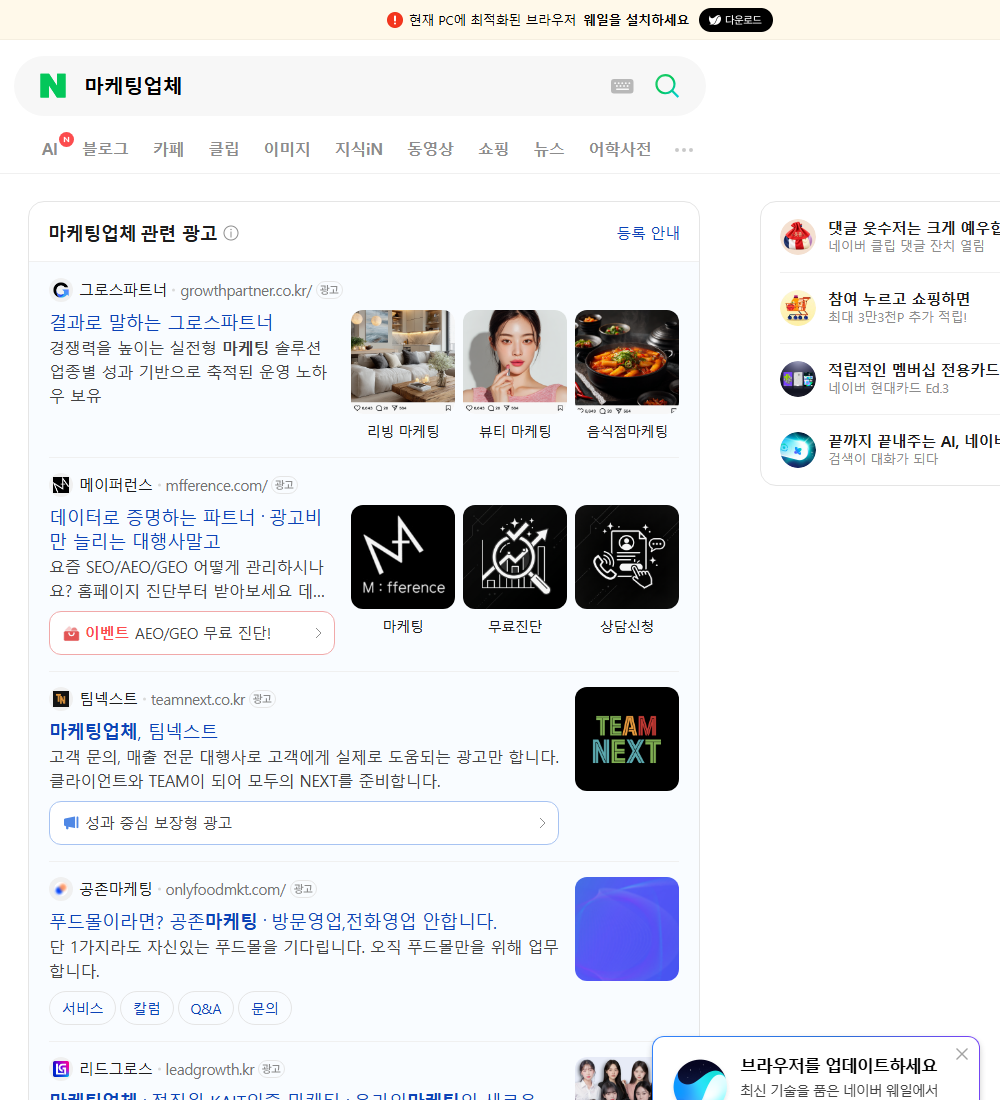Close the 브라우저를 업데이트하세요 popup
Screen dimensions: 1000x1100
coord(962,1054)
